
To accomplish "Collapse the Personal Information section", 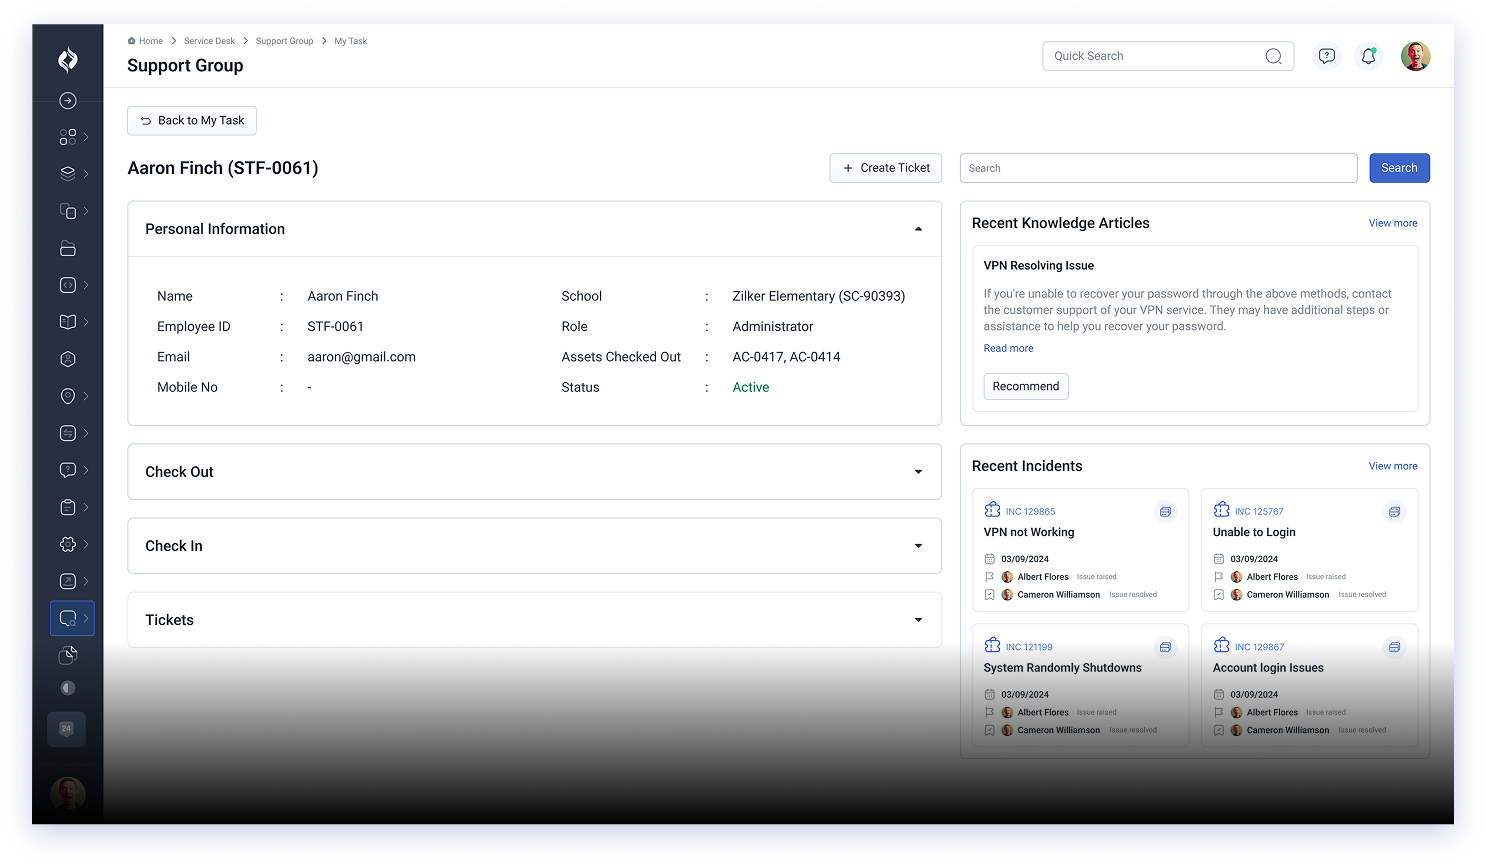I will pyautogui.click(x=918, y=228).
